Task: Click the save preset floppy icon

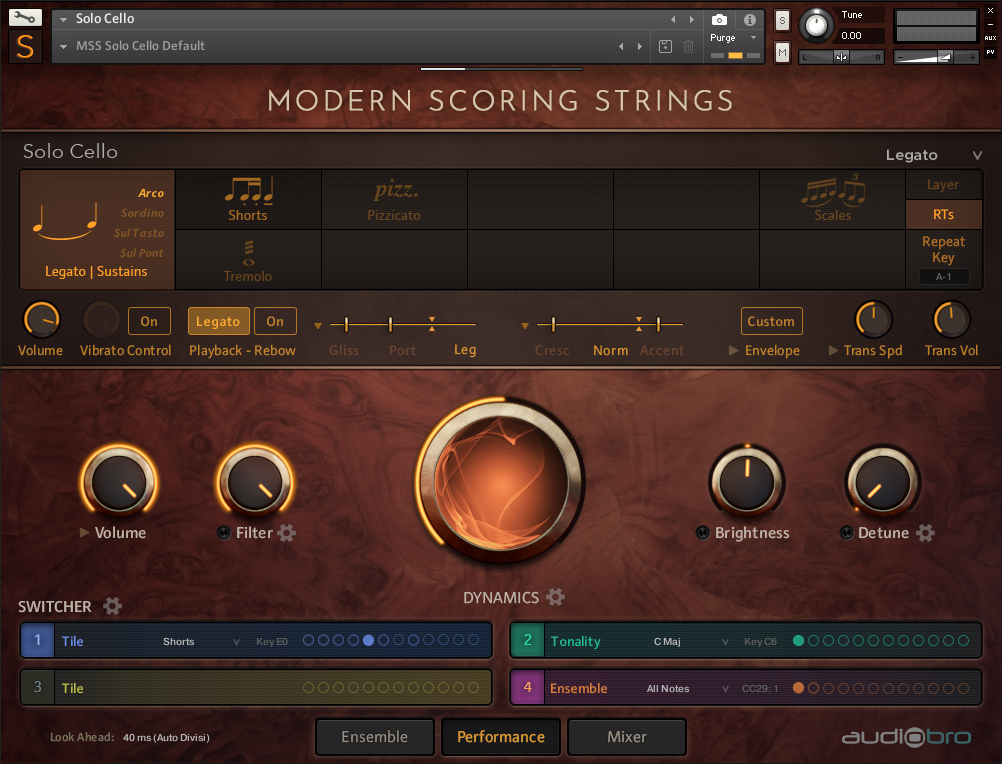Action: pos(665,46)
